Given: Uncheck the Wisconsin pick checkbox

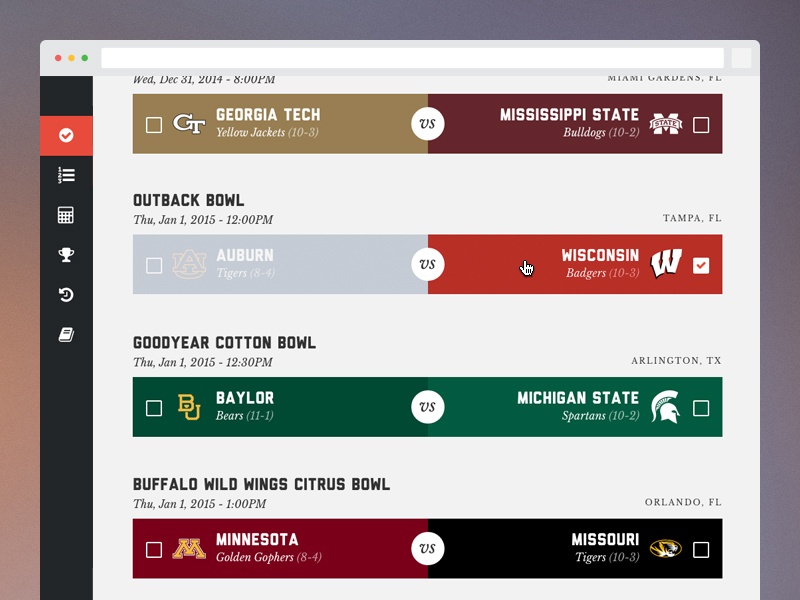Looking at the screenshot, I should point(701,265).
